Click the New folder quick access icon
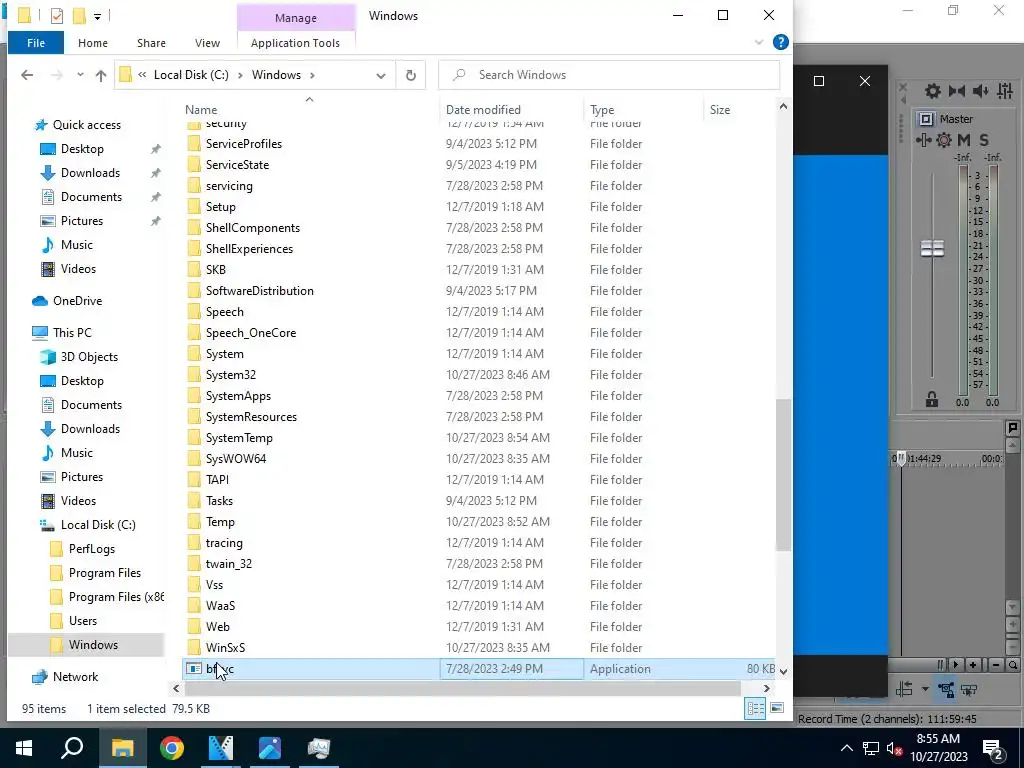 (79, 16)
